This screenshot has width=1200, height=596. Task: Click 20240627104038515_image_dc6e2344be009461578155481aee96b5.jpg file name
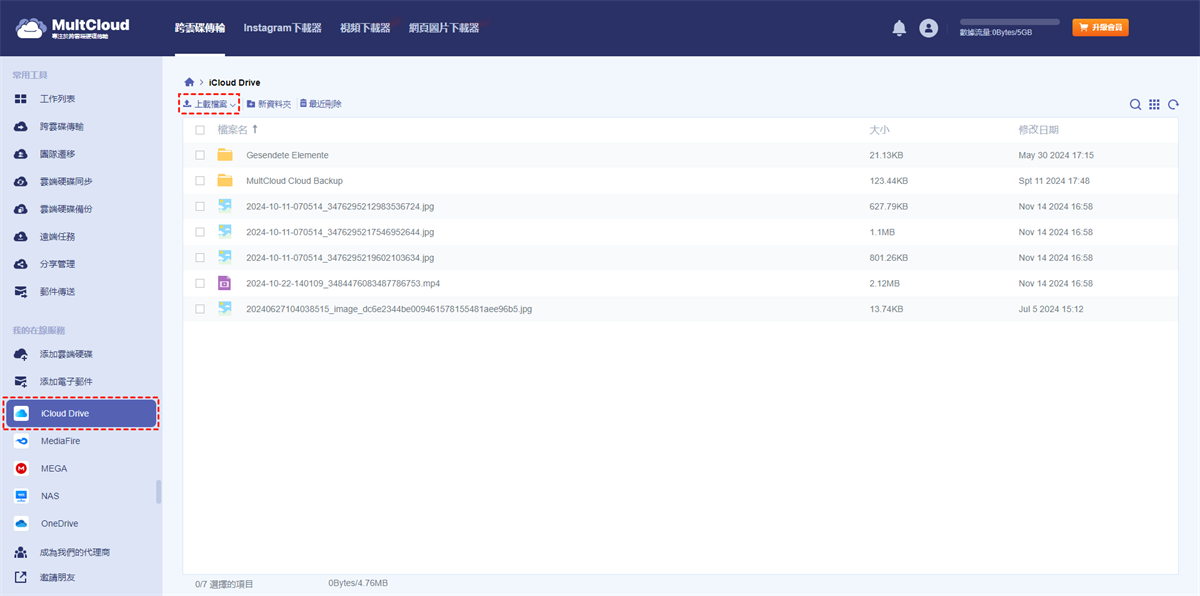[389, 309]
